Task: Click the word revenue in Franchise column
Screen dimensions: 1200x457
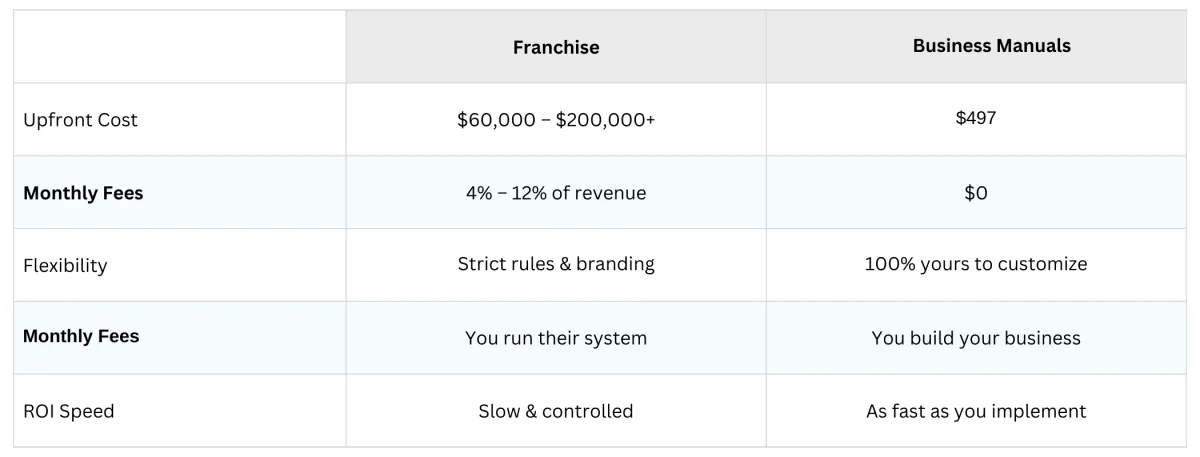Action: pyautogui.click(x=610, y=193)
